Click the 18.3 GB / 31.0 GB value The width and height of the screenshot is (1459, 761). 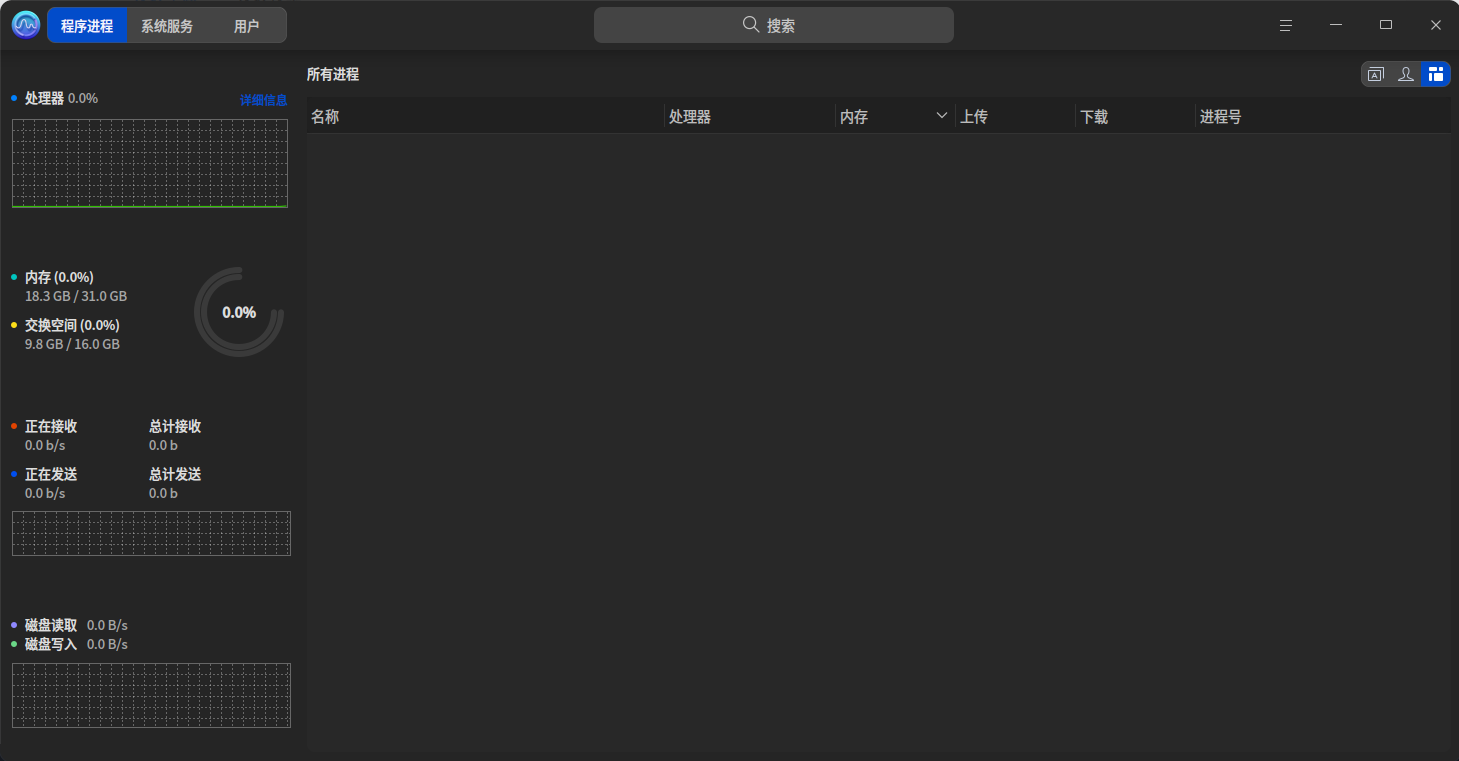(76, 296)
